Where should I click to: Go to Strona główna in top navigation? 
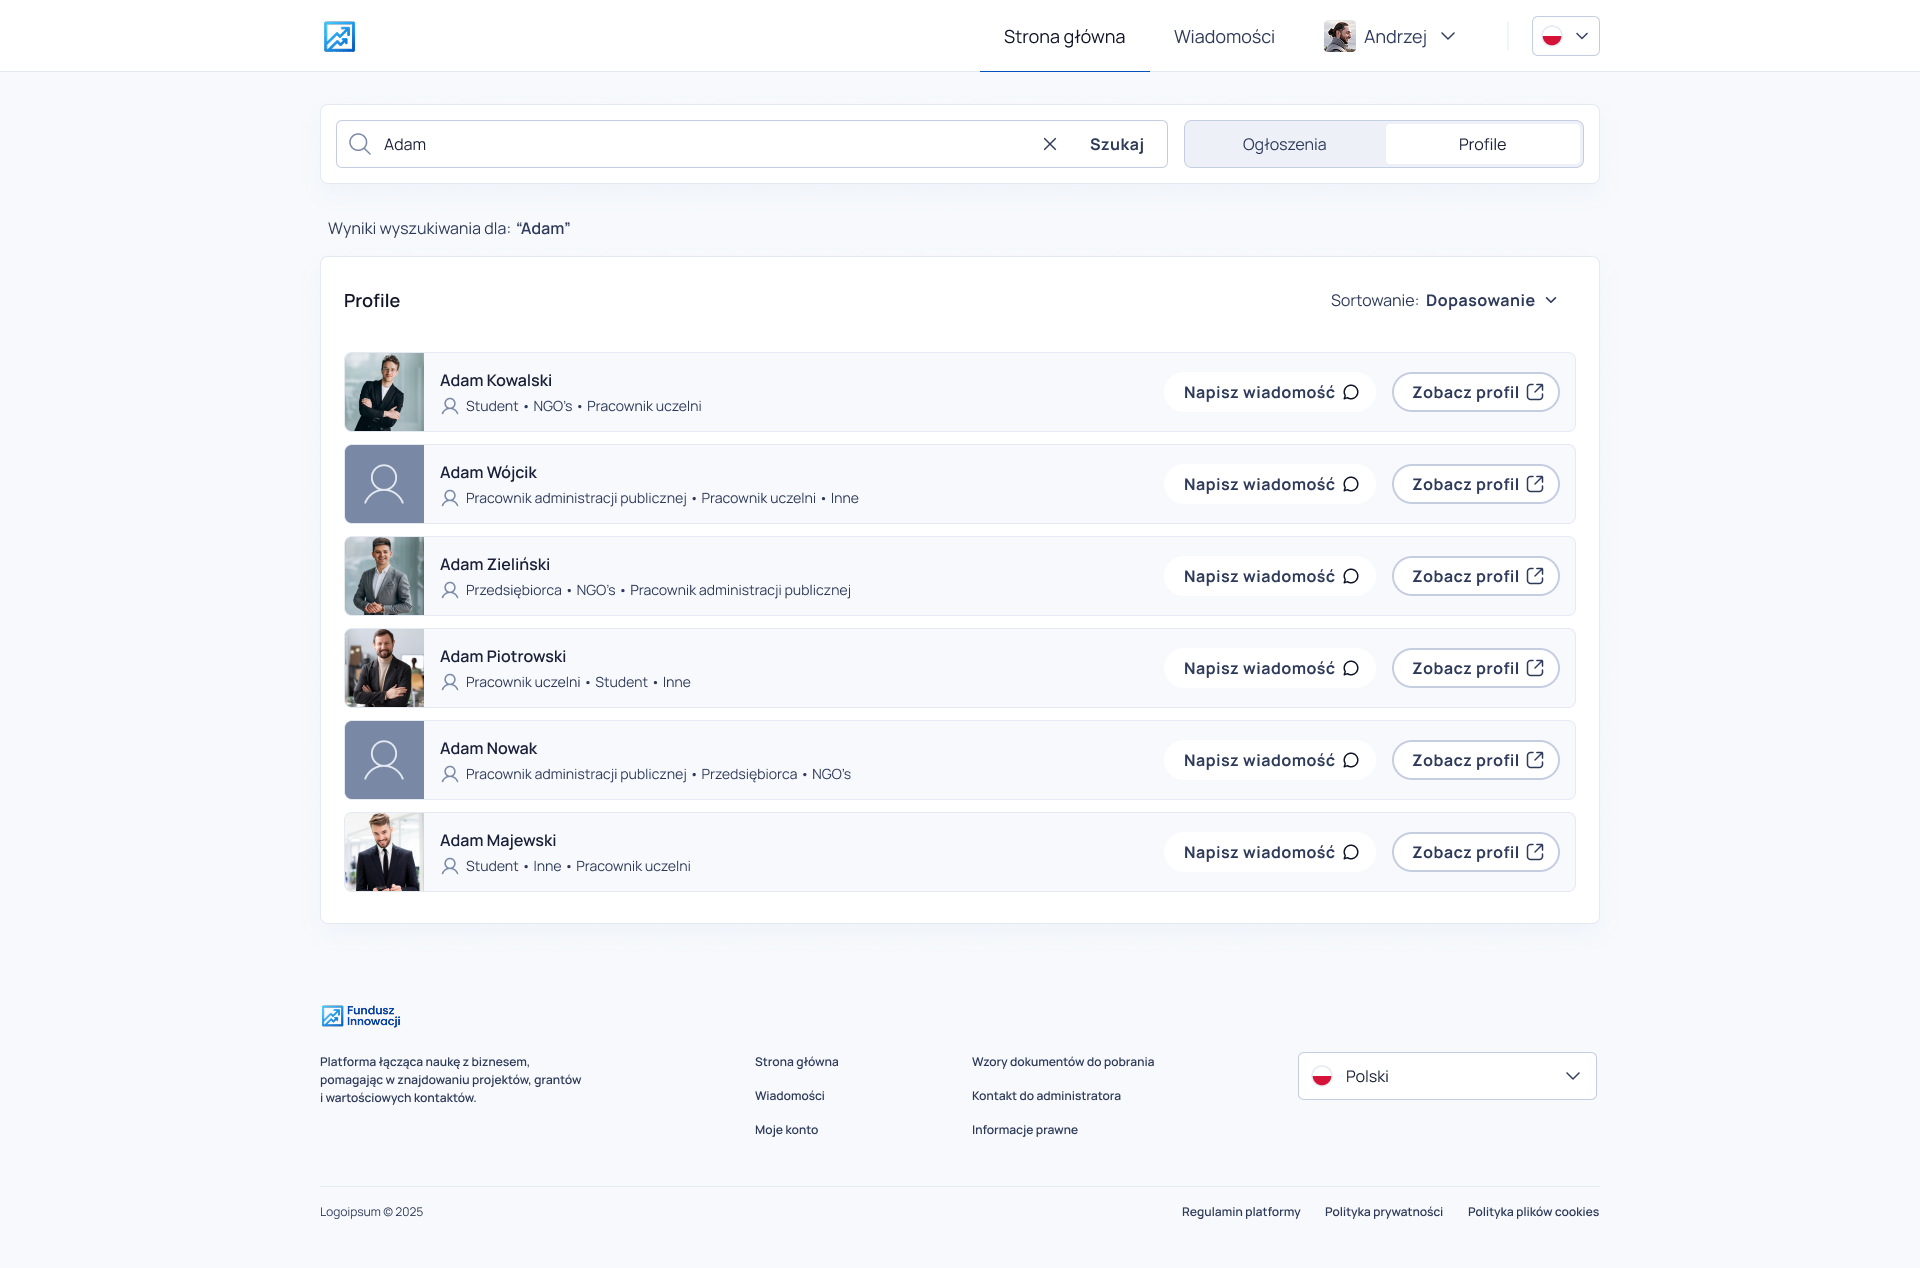[1064, 36]
